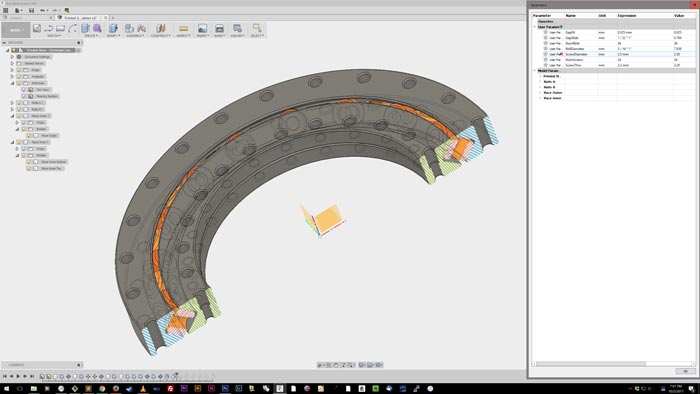
Task: Click OK button in Parameters dialog
Action: pyautogui.click(x=685, y=371)
